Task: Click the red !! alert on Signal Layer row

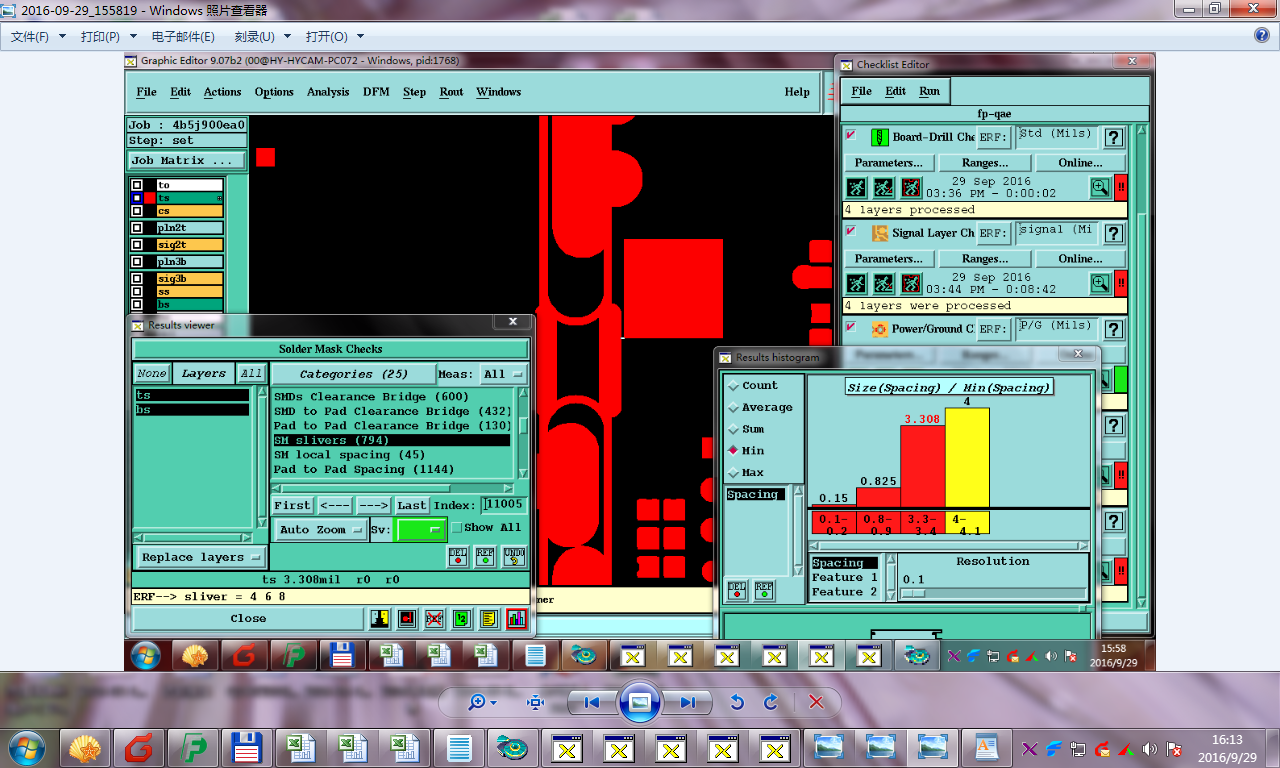Action: tap(1121, 283)
